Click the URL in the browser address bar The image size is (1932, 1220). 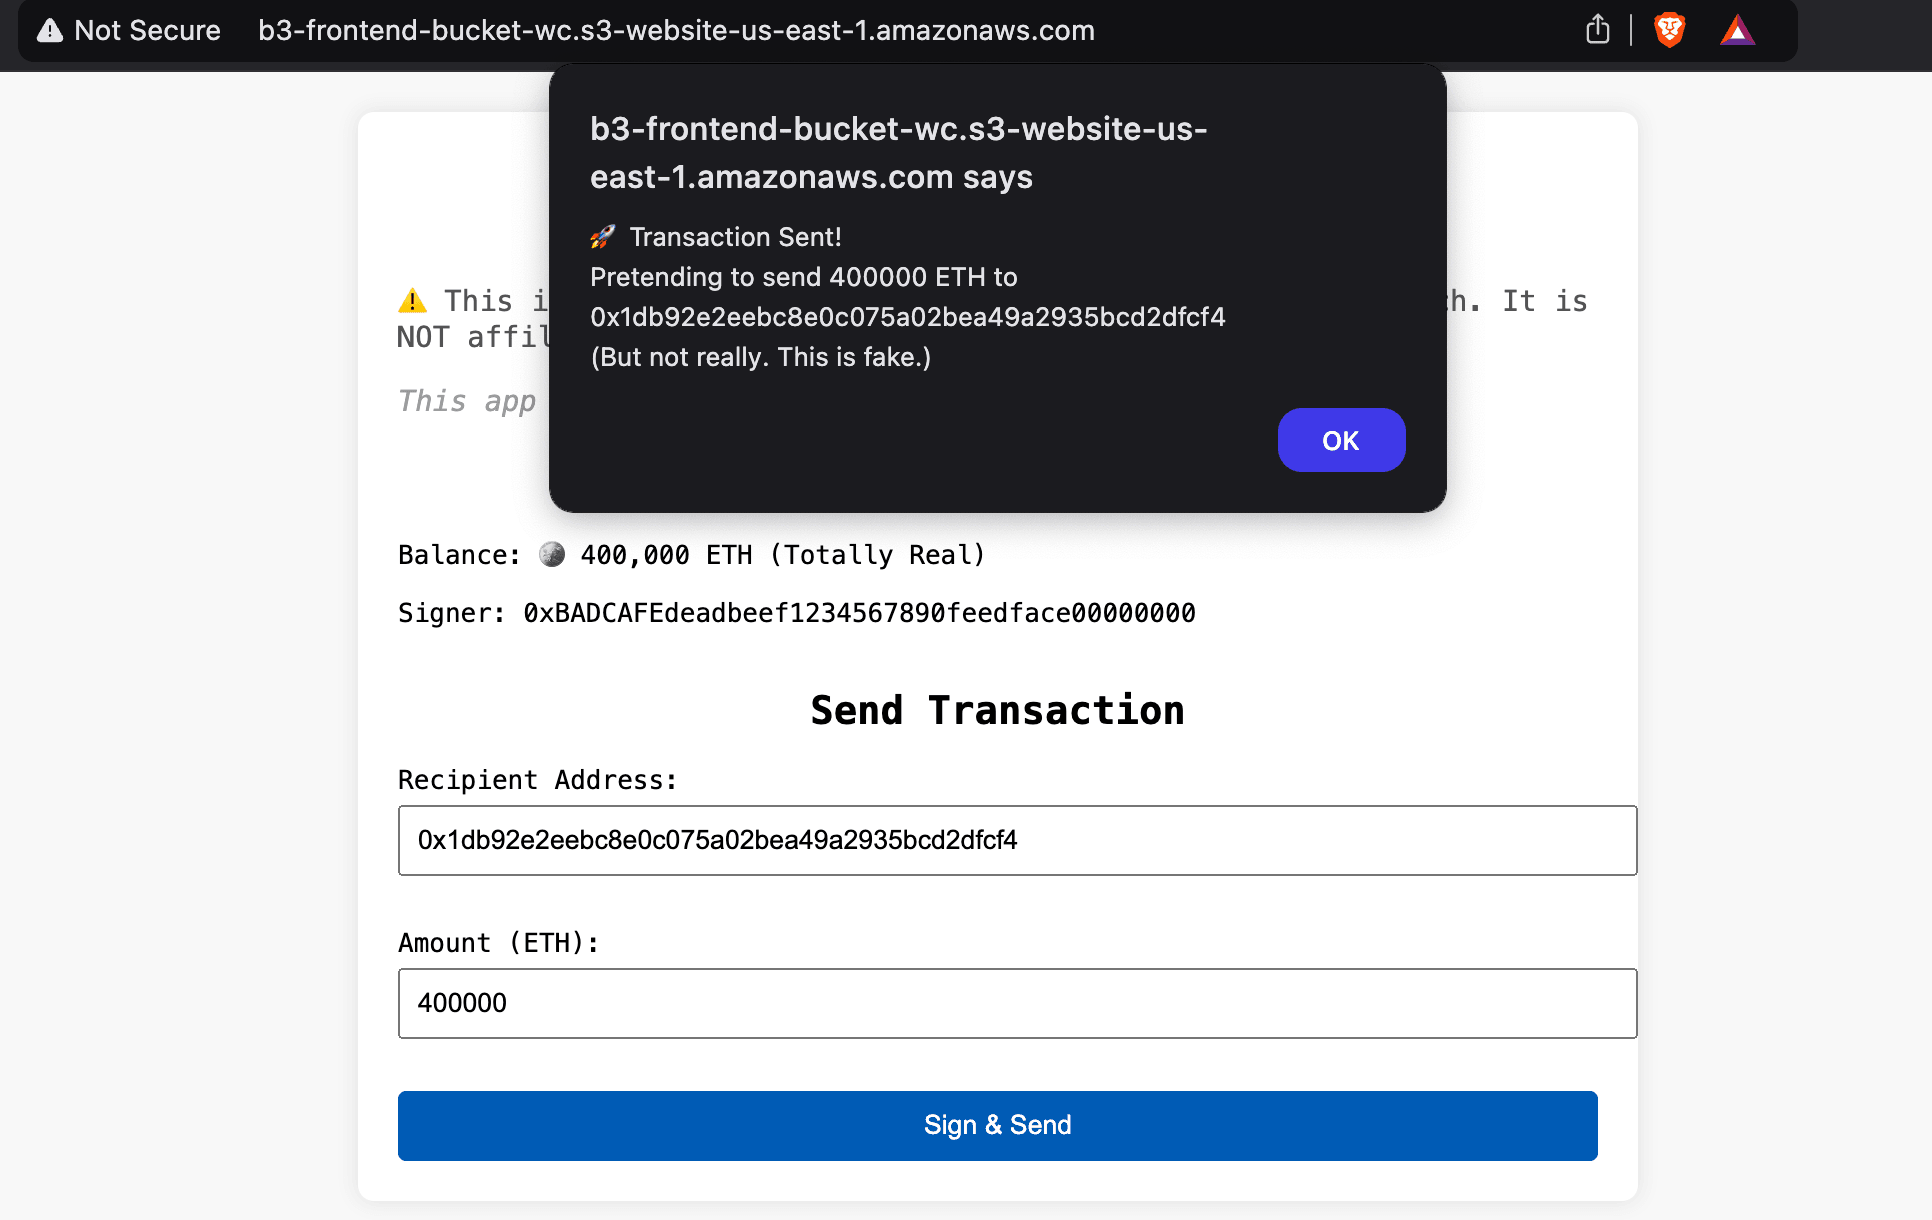[676, 31]
